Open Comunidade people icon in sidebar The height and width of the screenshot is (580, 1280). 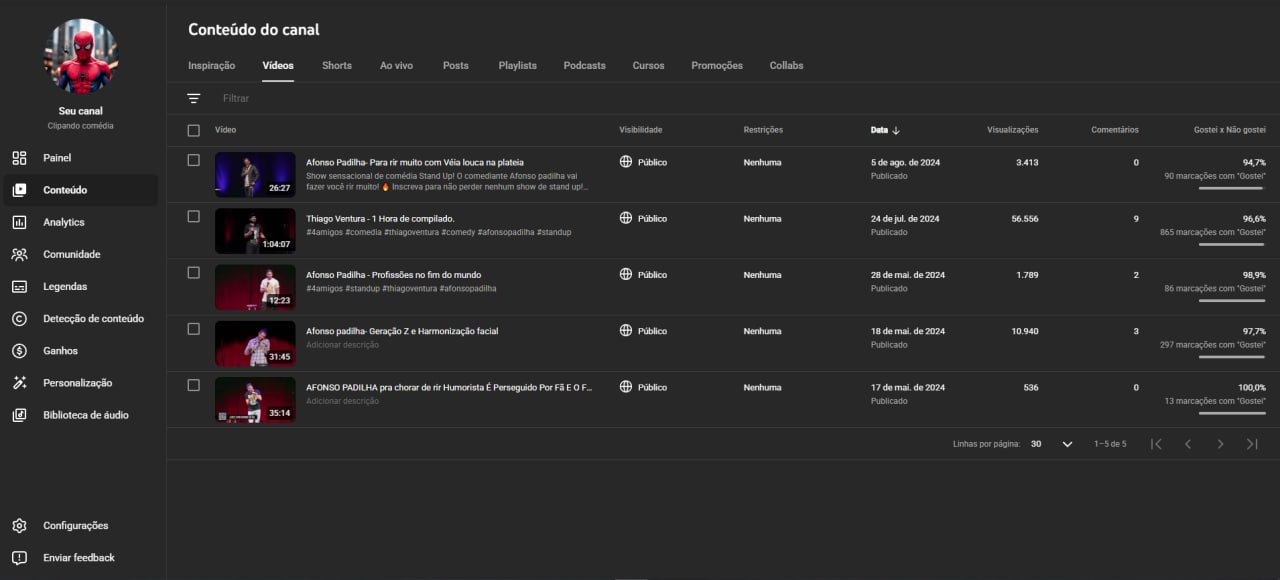pyautogui.click(x=19, y=254)
